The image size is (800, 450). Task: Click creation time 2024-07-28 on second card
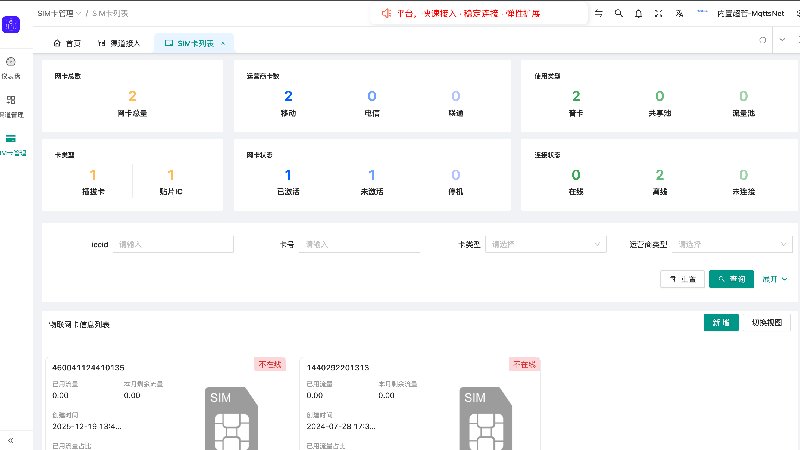click(x=341, y=427)
